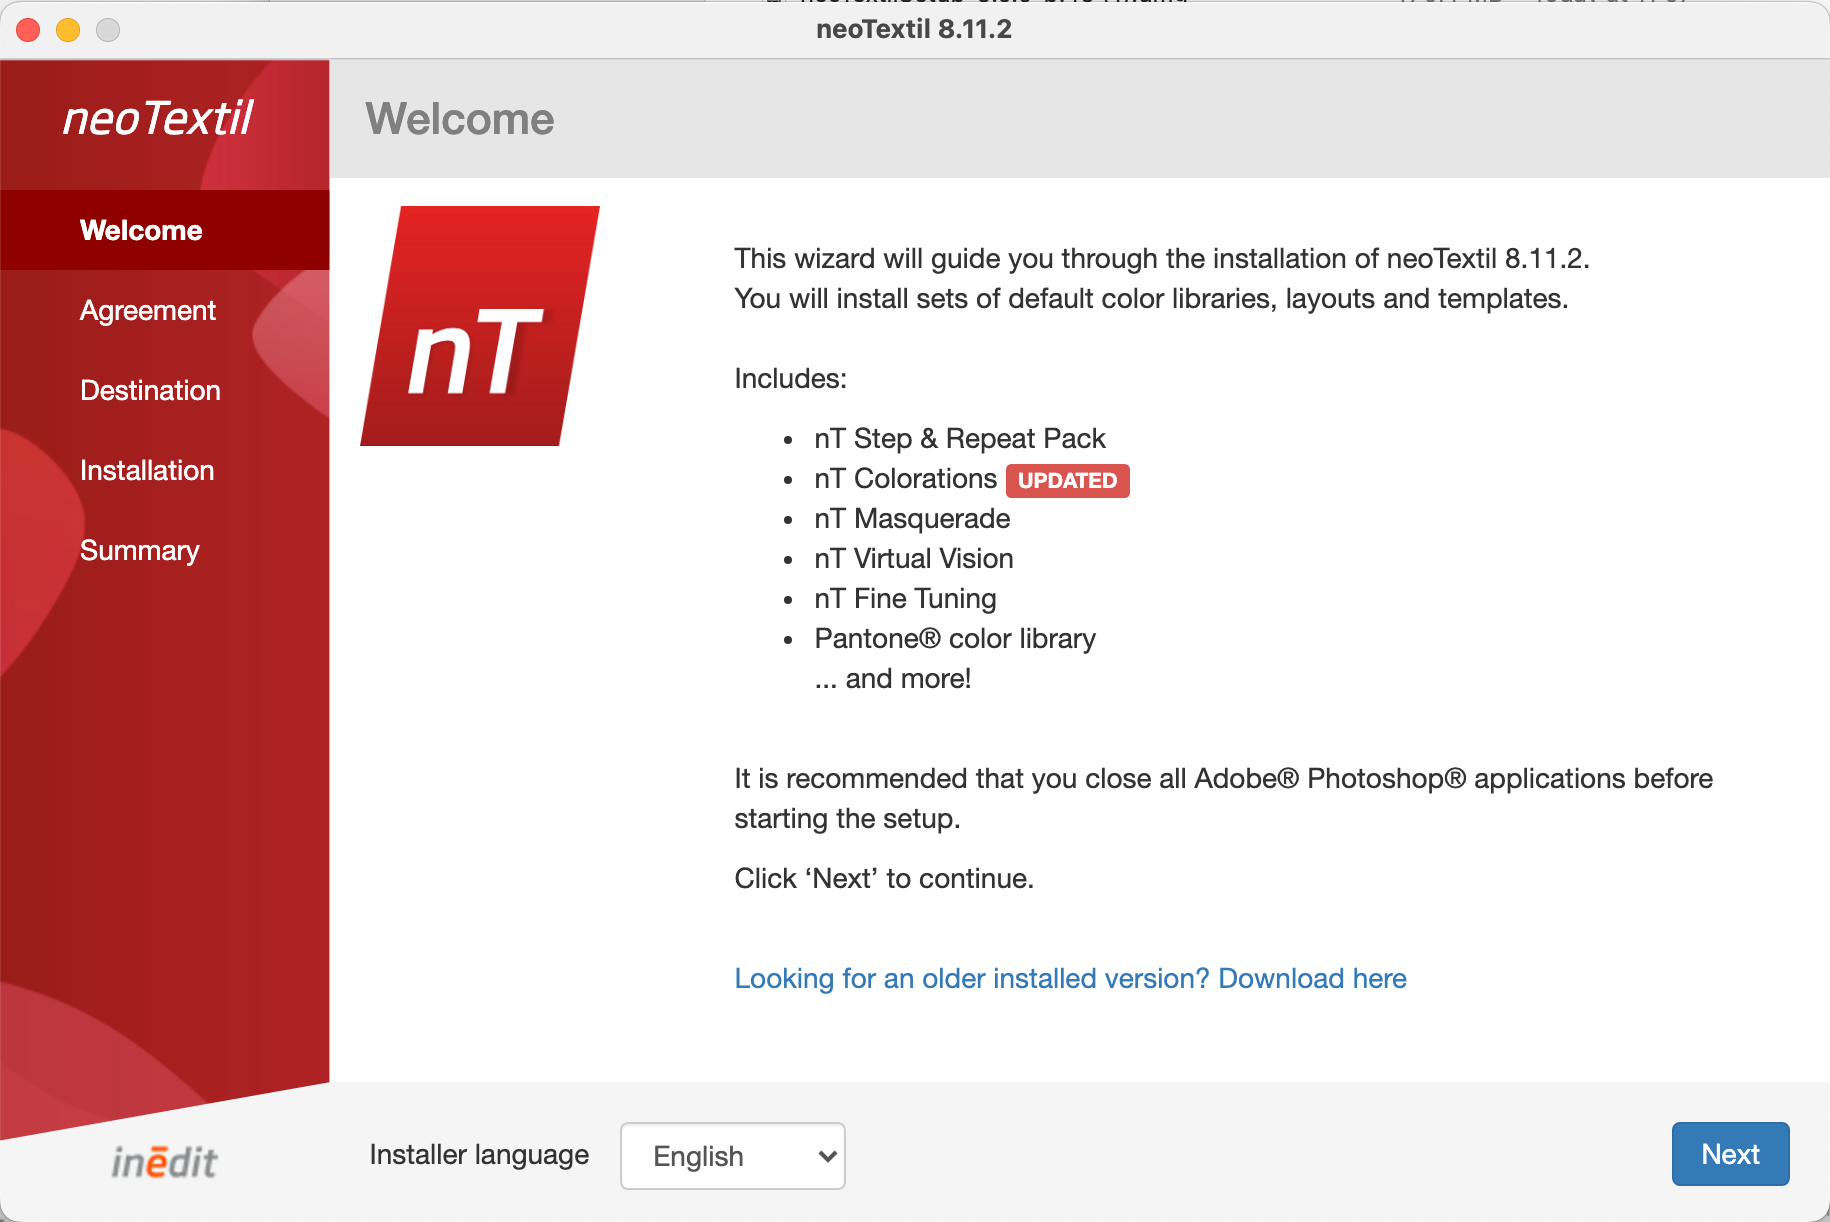Click 'nT Virtual Vision' list item
The image size is (1830, 1222).
914,558
